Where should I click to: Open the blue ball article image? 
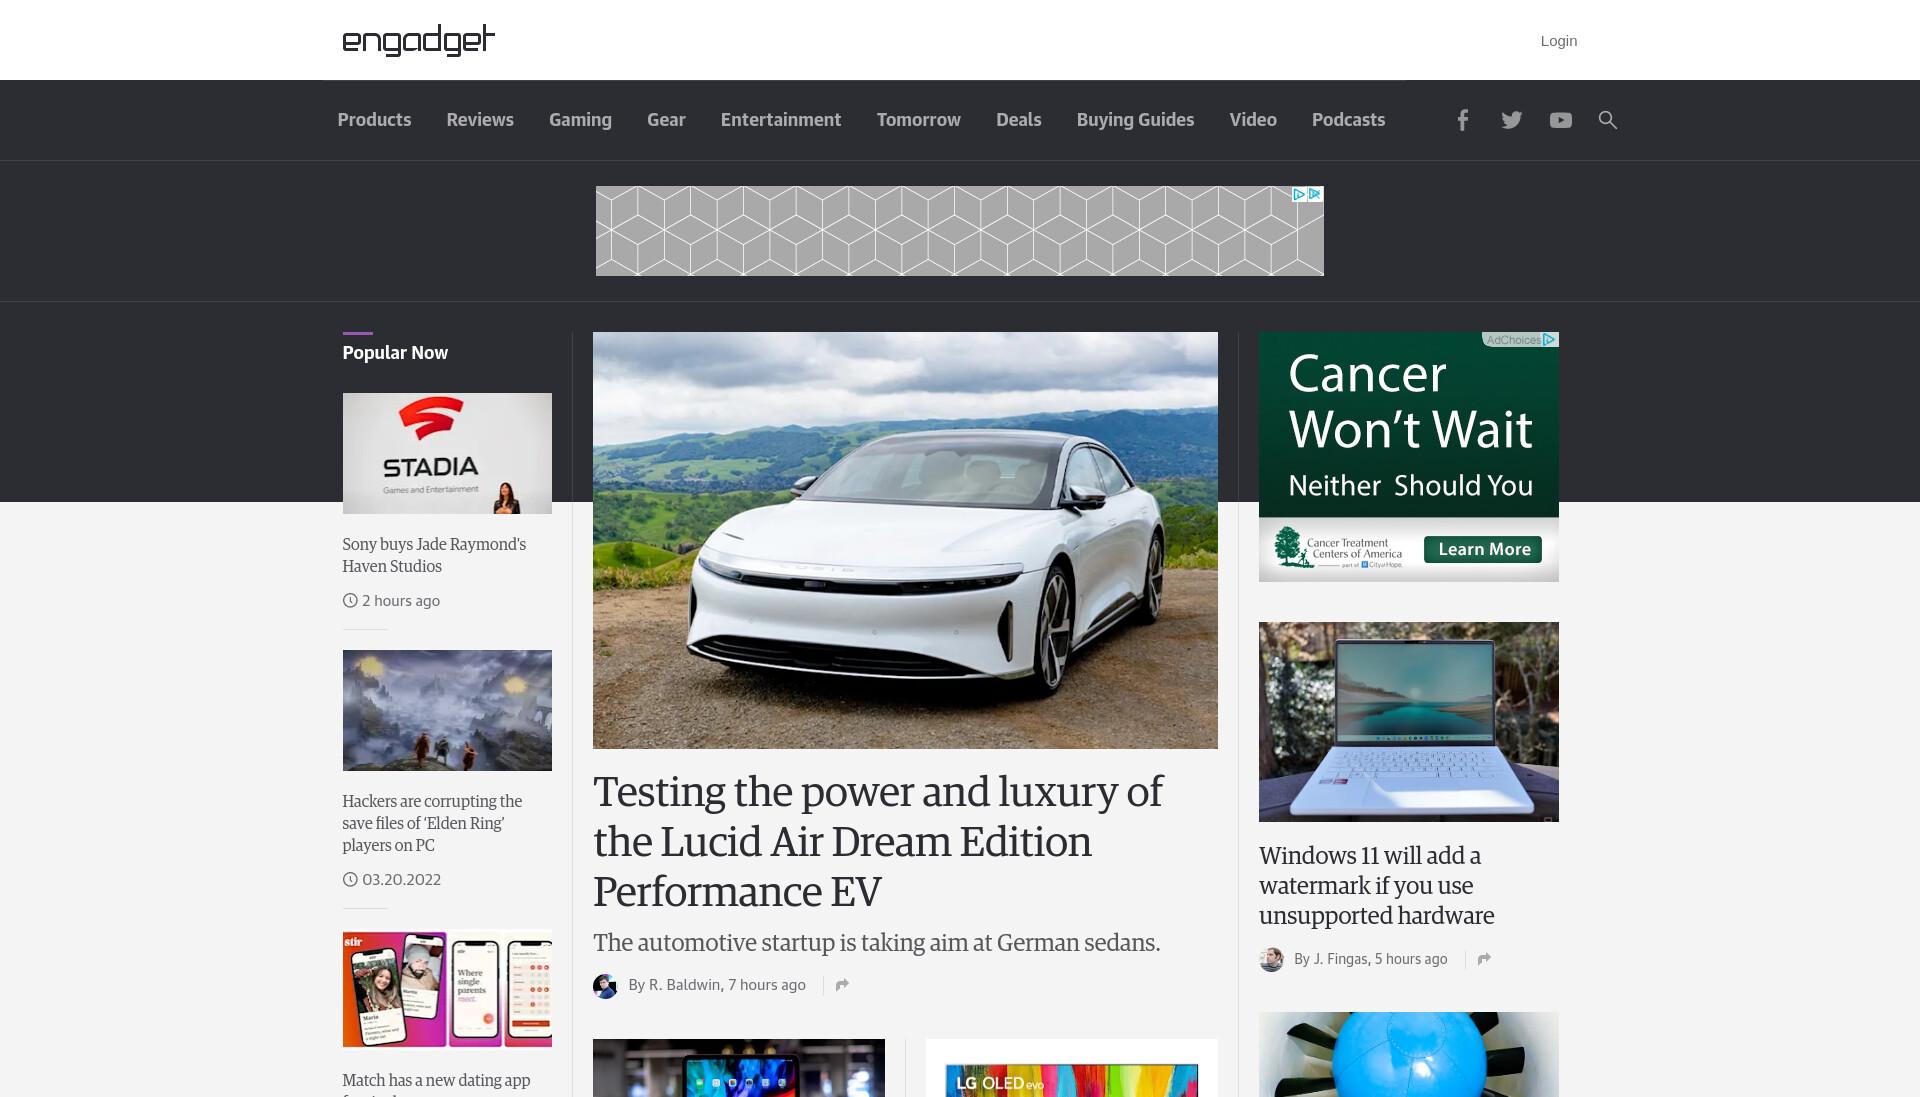(1408, 1054)
